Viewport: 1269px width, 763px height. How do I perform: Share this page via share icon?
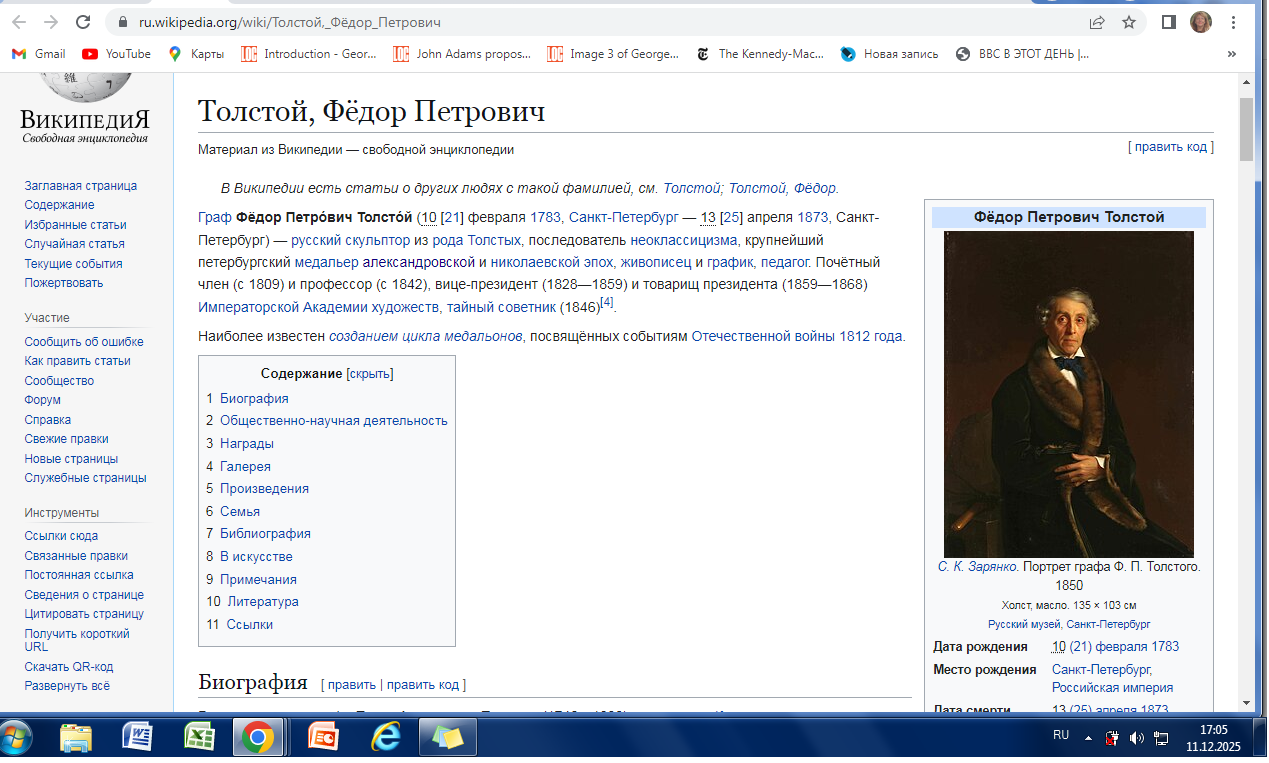(1097, 22)
